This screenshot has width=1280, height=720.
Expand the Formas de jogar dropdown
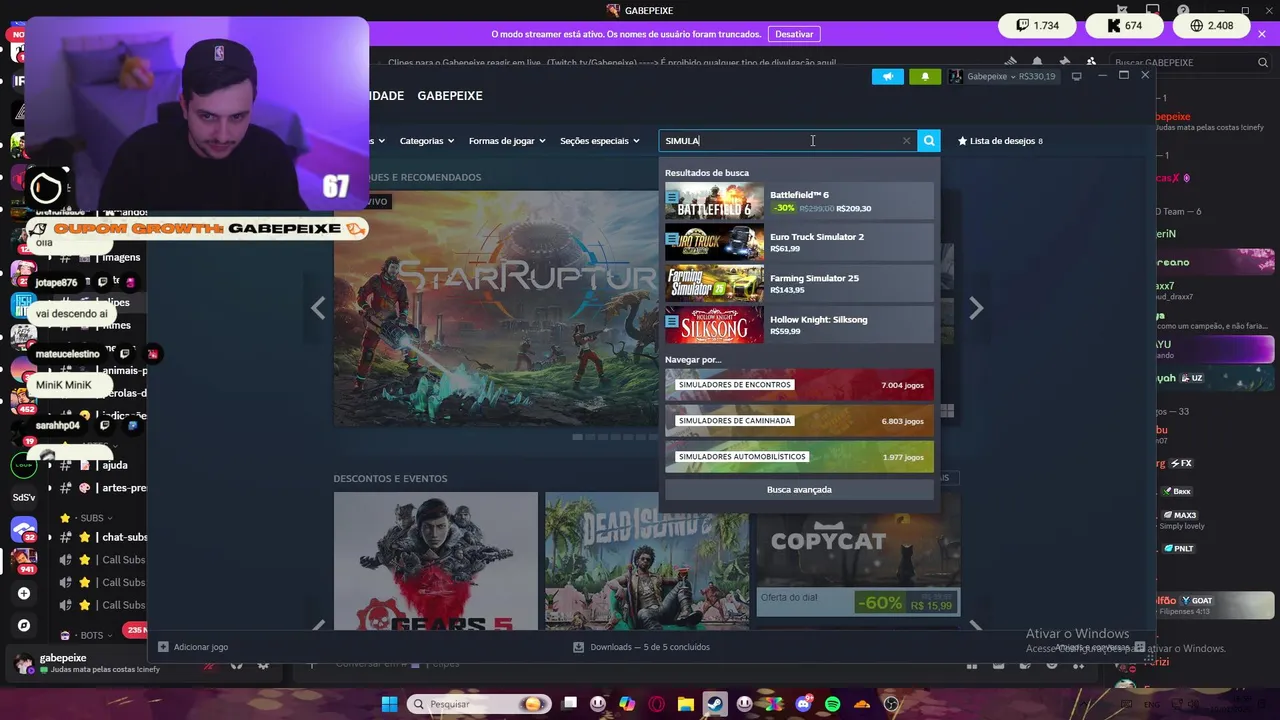tap(507, 141)
